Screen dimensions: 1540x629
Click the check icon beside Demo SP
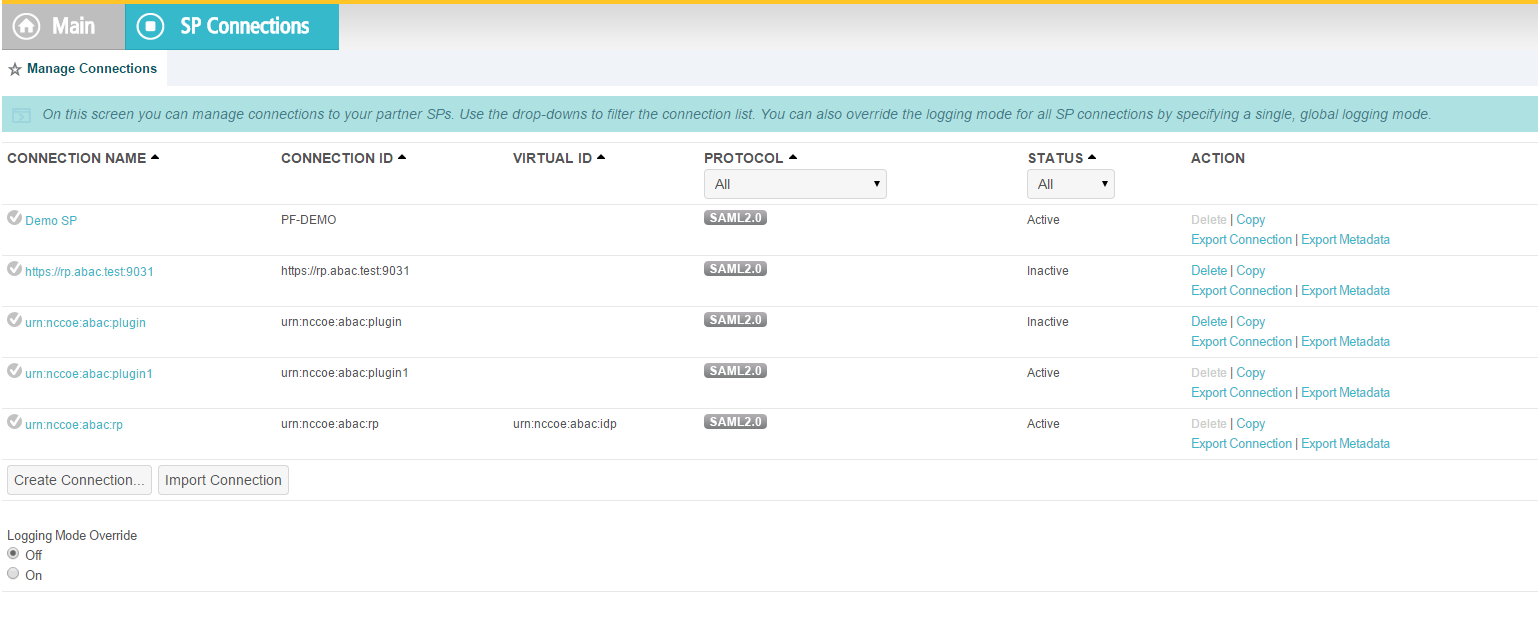[14, 218]
